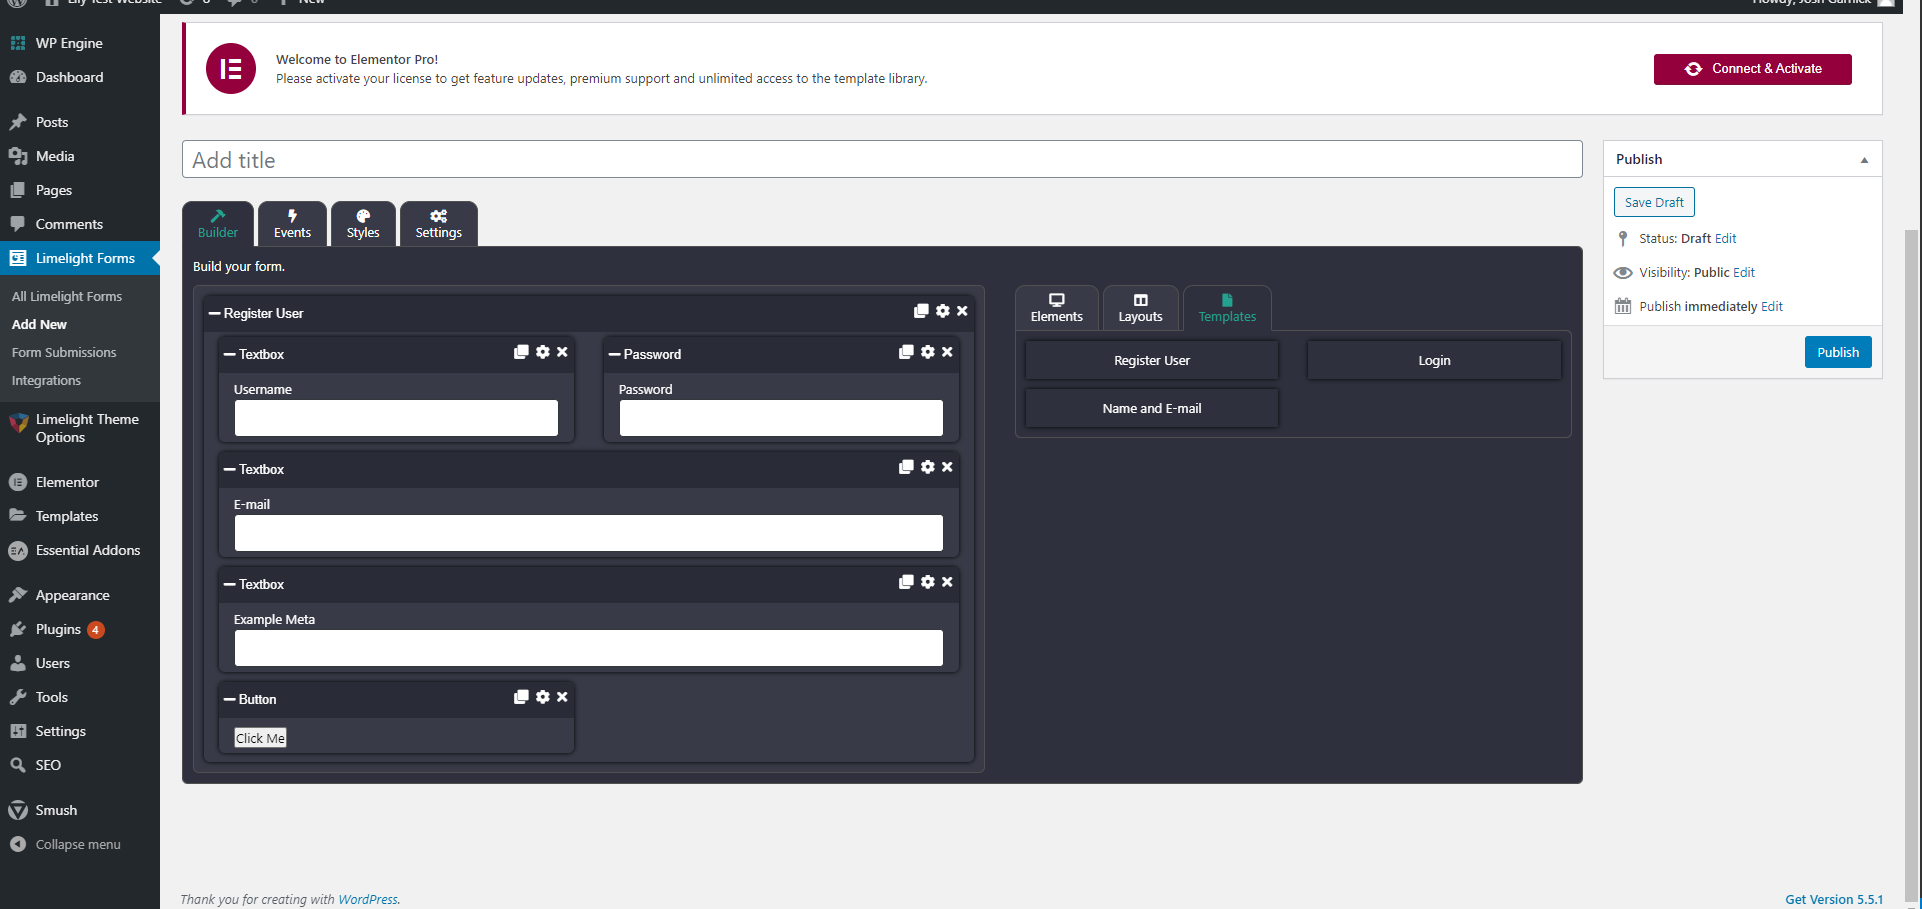Remove the Button element with X icon

point(562,697)
